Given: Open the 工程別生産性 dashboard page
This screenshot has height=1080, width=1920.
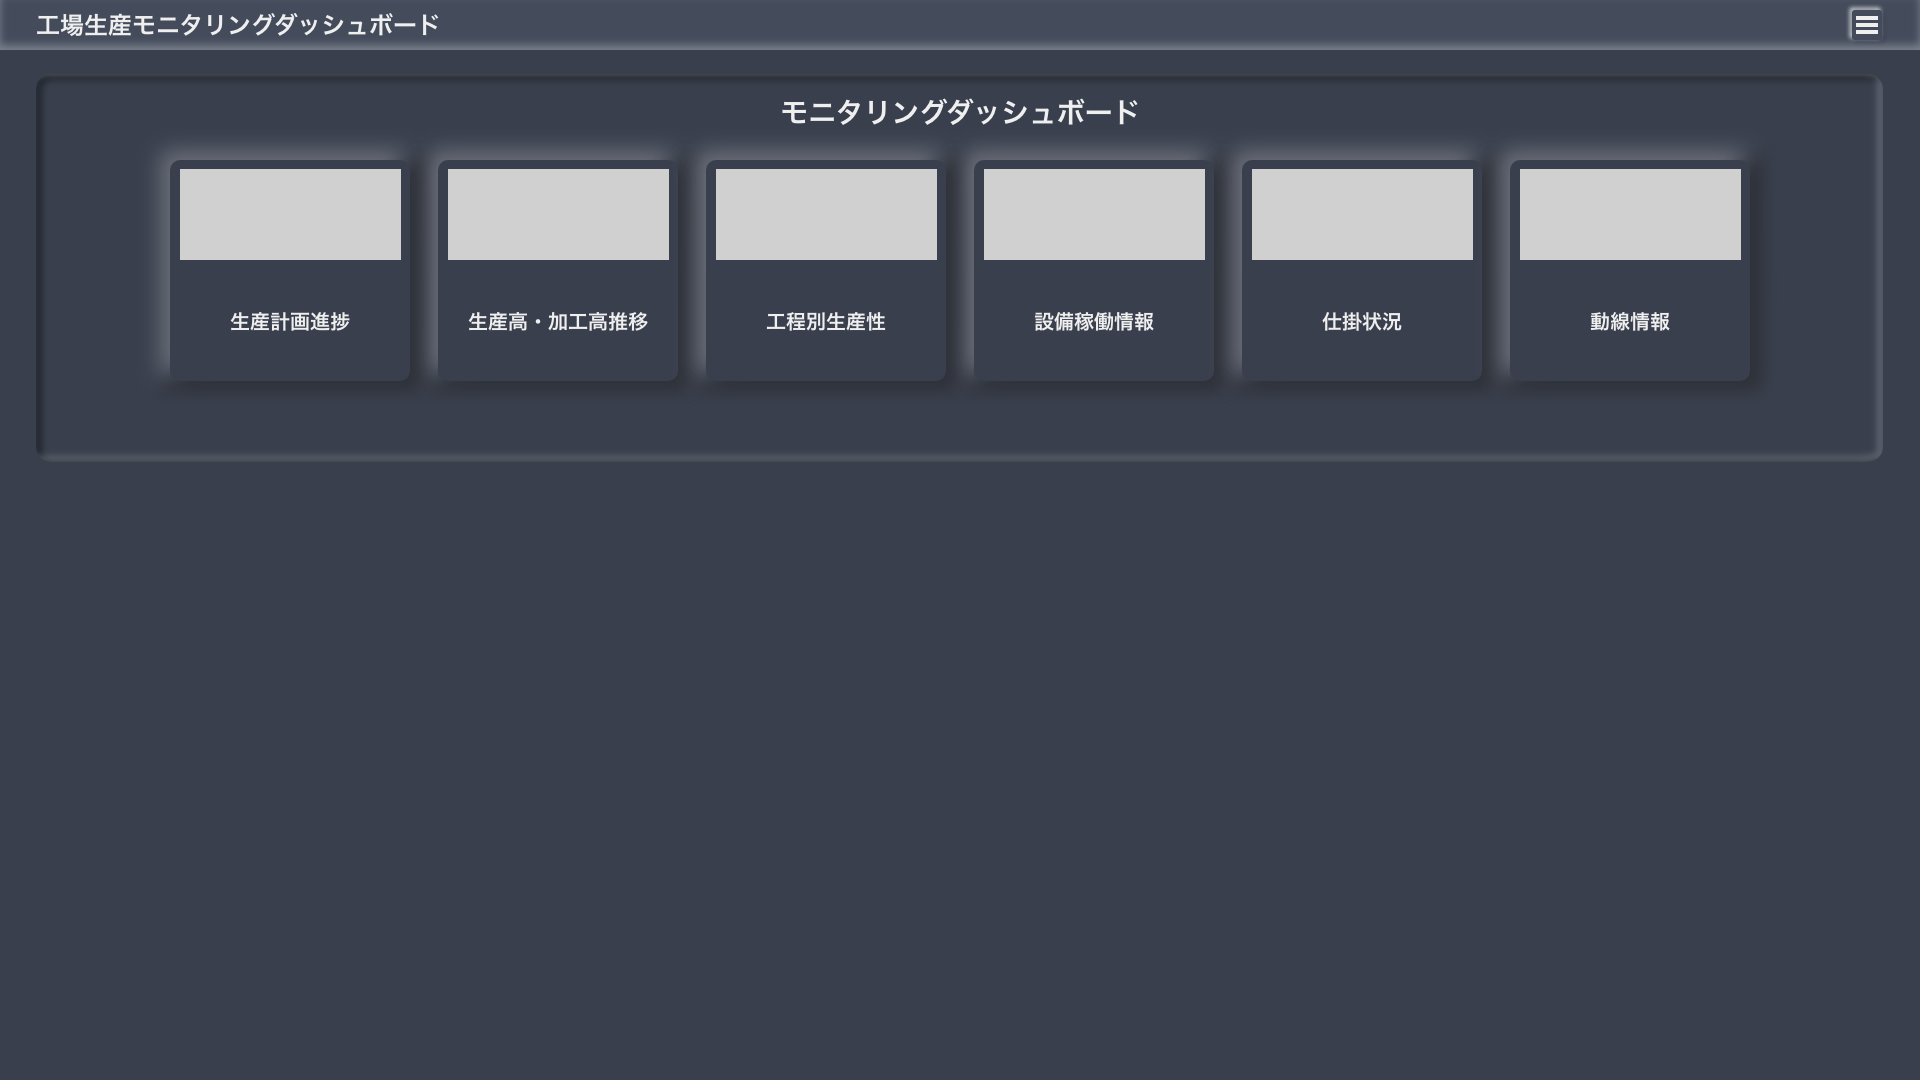Looking at the screenshot, I should pos(825,321).
